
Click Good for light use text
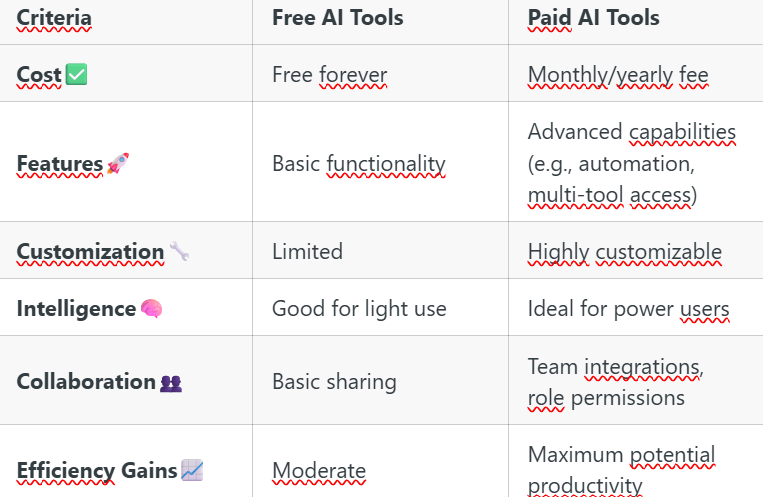coord(359,309)
